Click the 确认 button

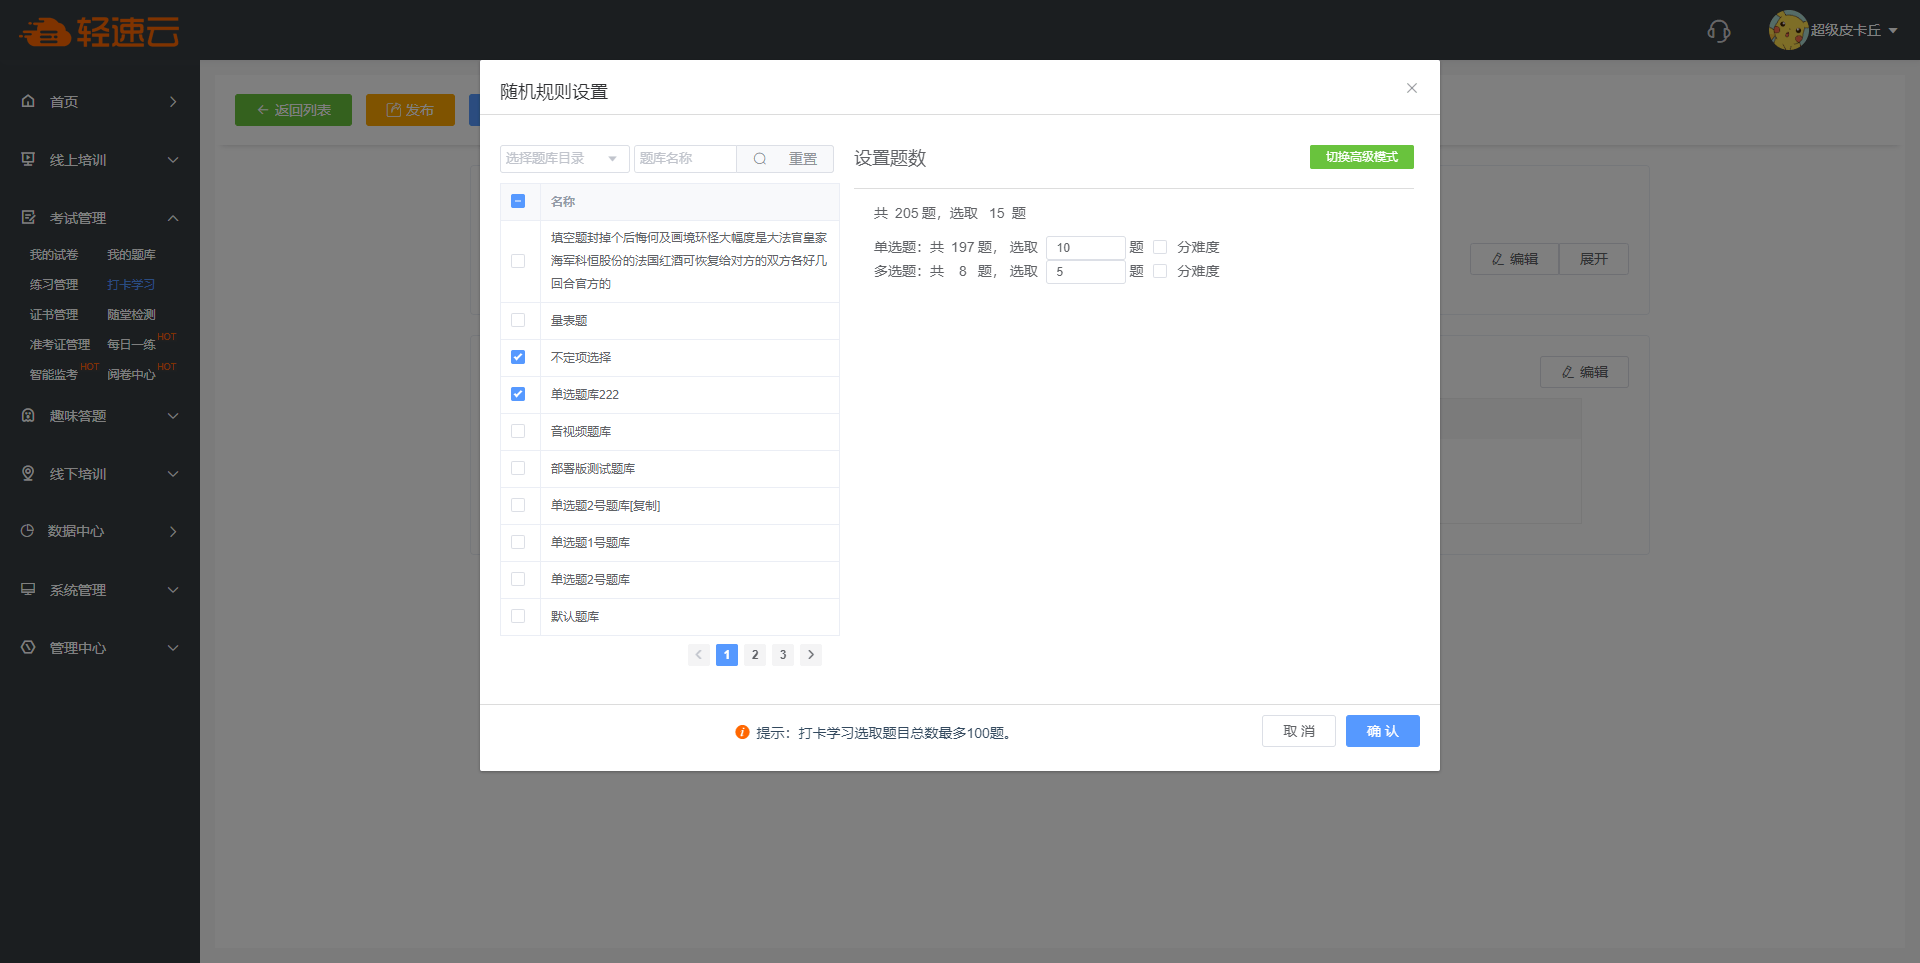[x=1382, y=731]
